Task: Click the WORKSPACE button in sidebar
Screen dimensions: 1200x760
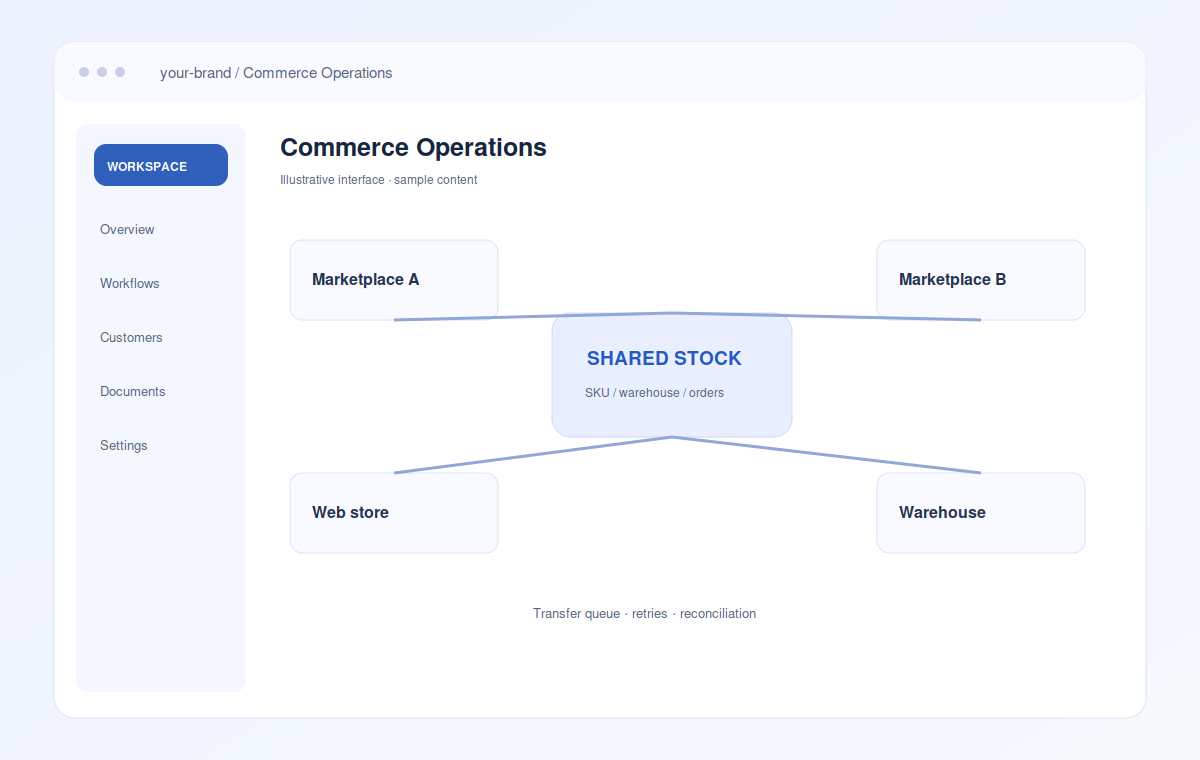Action: [x=161, y=165]
